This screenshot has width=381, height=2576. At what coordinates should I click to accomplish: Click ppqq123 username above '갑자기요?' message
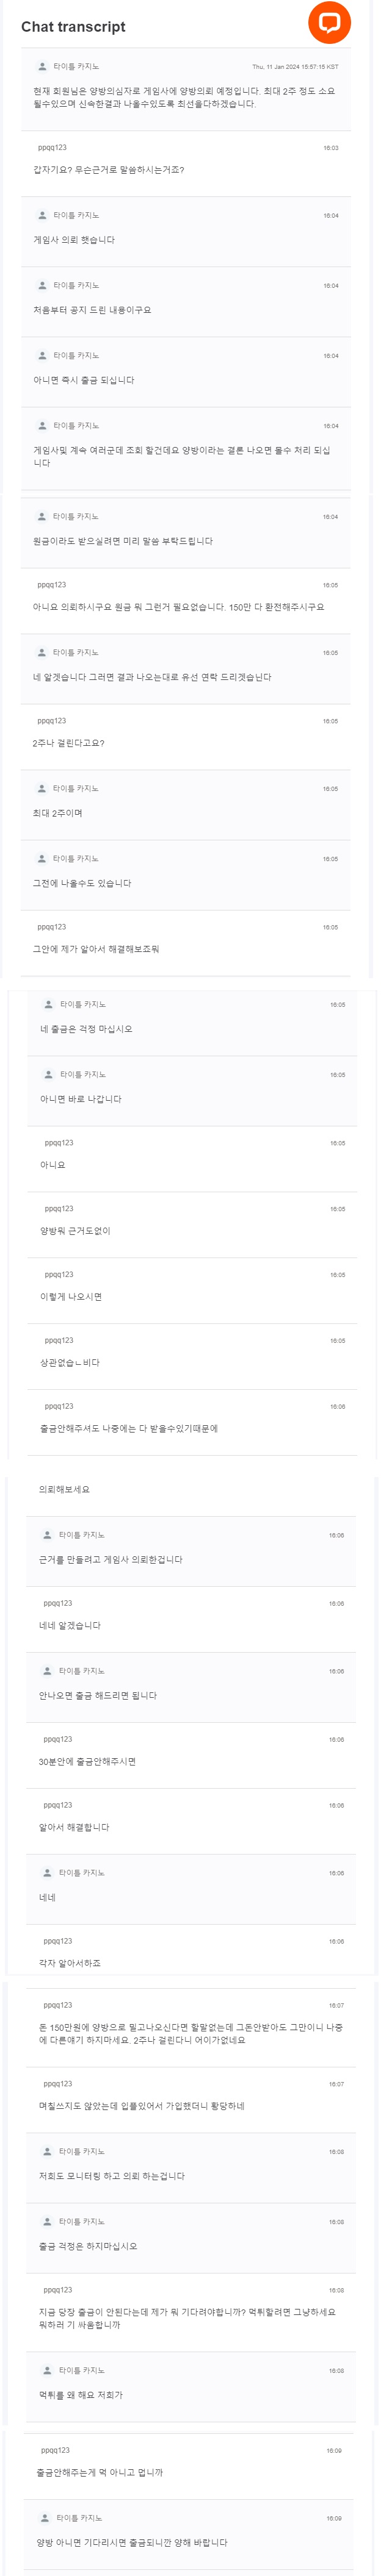(x=52, y=147)
